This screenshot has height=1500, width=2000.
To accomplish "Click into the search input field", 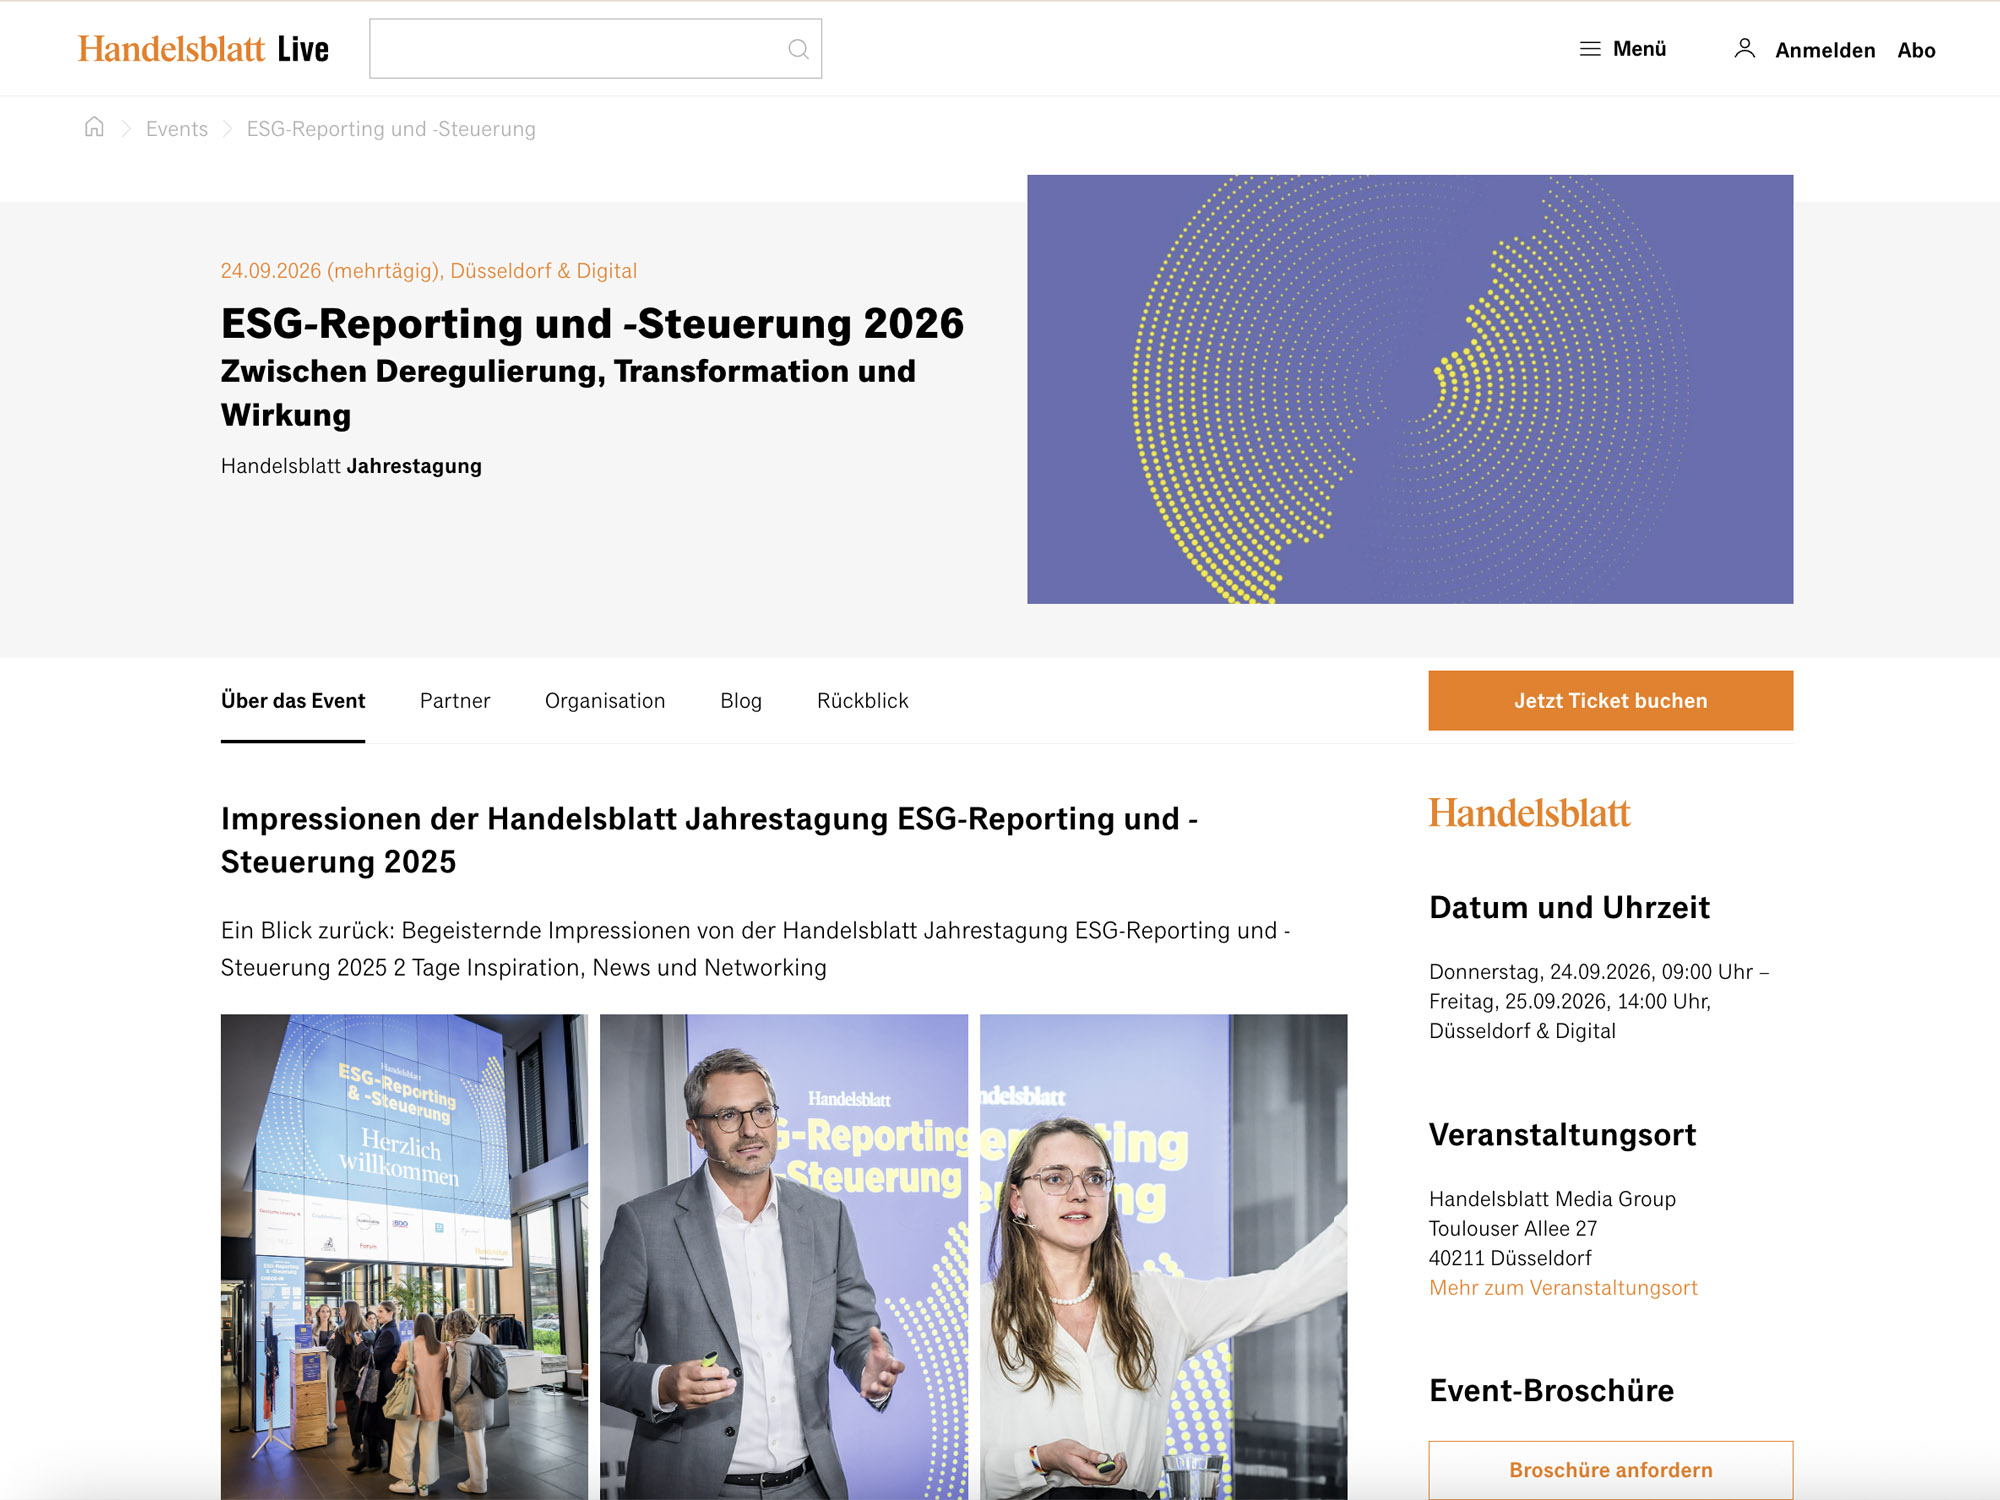I will click(x=570, y=48).
